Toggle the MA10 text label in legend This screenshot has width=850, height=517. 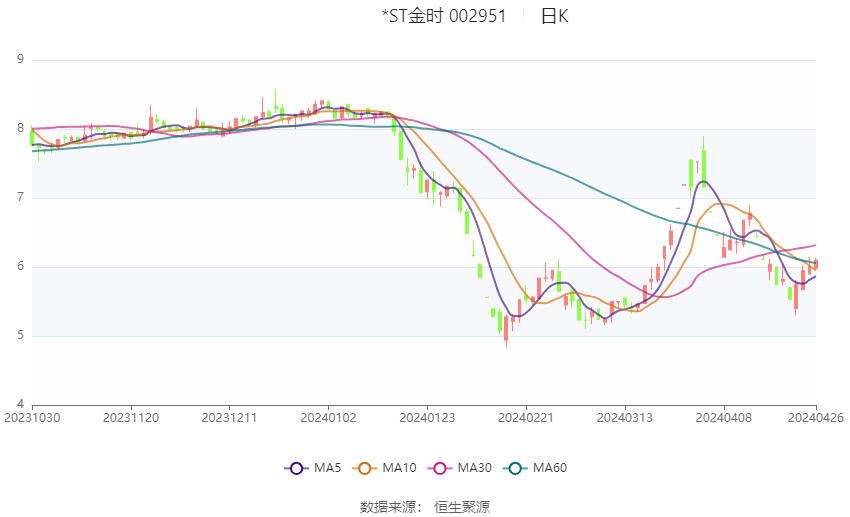click(x=401, y=468)
